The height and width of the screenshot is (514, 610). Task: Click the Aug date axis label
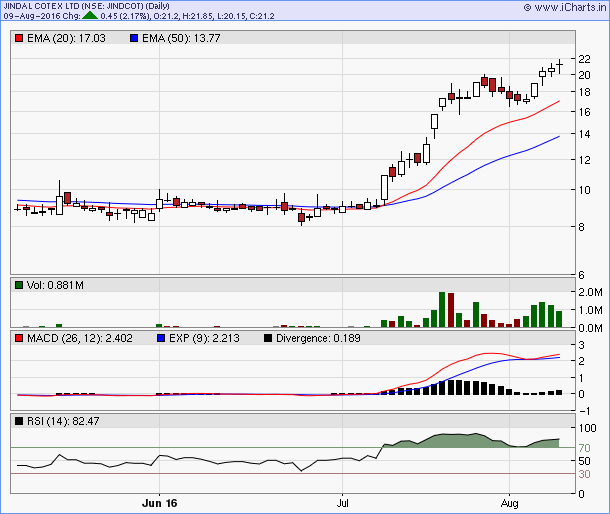[509, 503]
